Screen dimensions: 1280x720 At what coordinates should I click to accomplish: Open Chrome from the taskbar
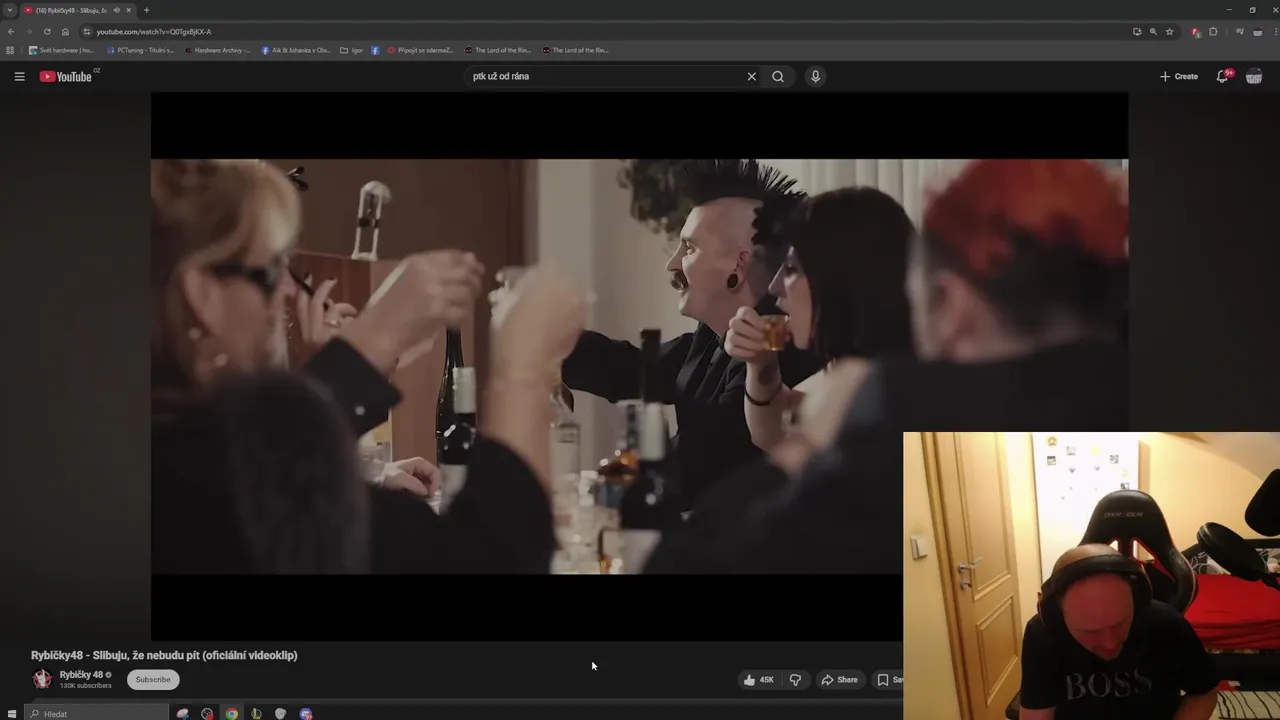232,713
